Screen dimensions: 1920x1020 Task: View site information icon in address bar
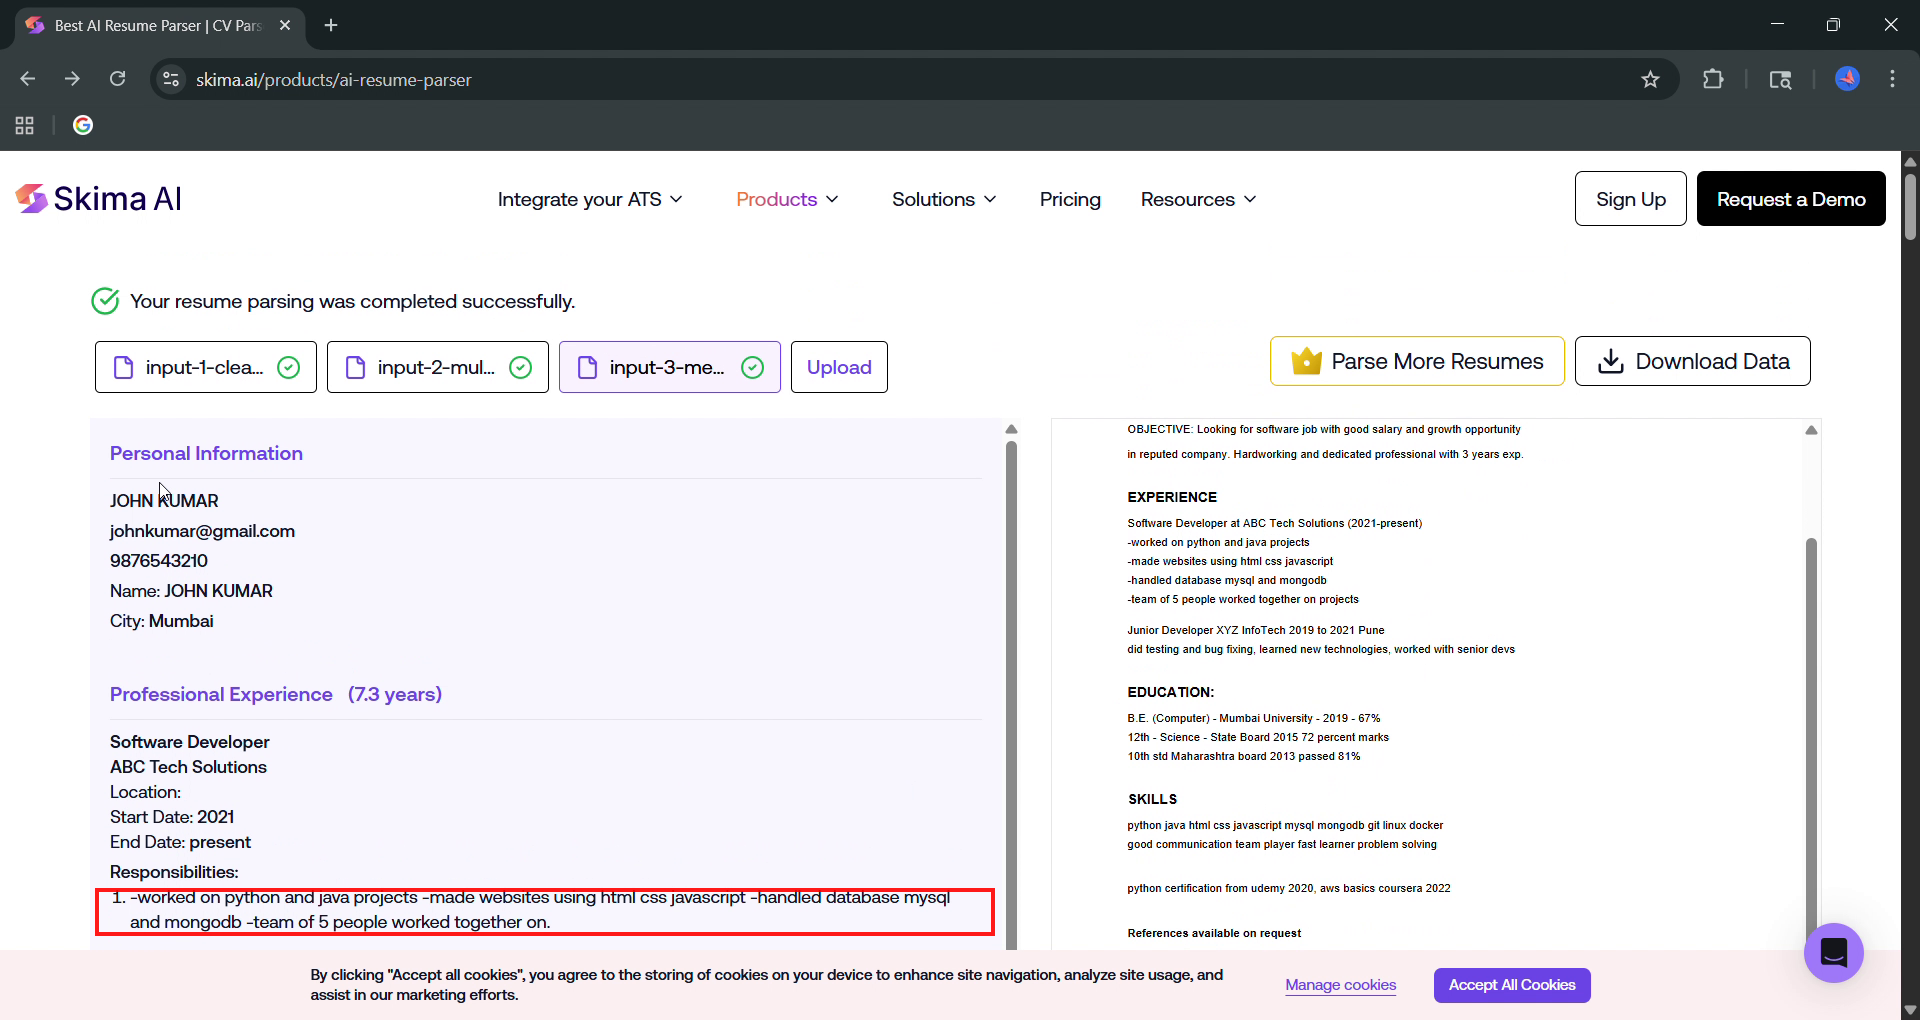tap(171, 79)
